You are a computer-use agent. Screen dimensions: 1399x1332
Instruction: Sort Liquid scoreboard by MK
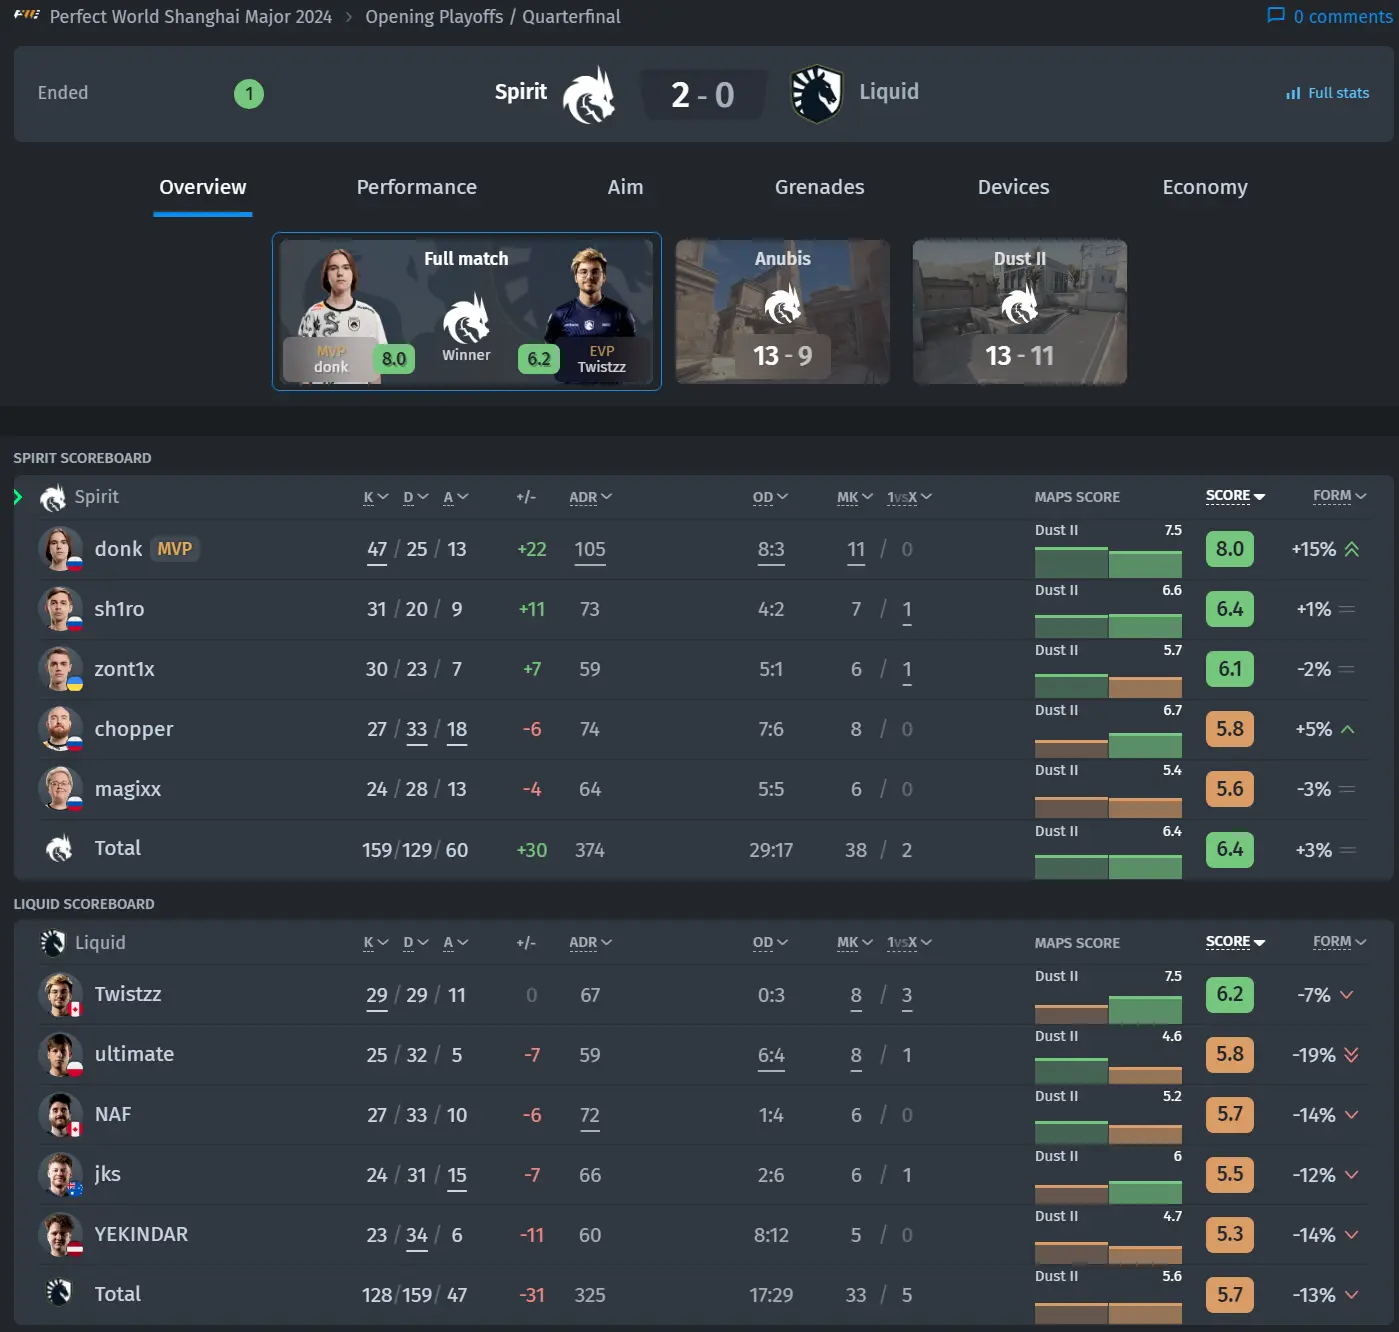[x=855, y=943]
